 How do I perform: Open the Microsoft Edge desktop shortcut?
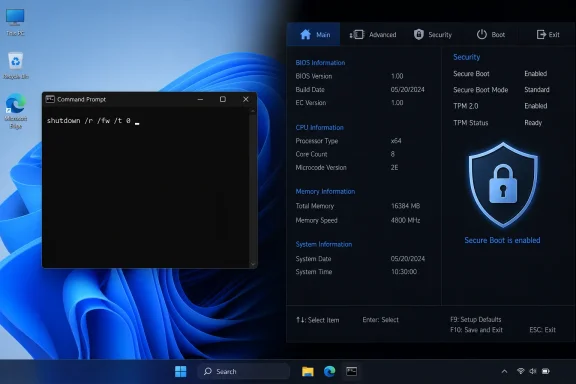point(16,111)
